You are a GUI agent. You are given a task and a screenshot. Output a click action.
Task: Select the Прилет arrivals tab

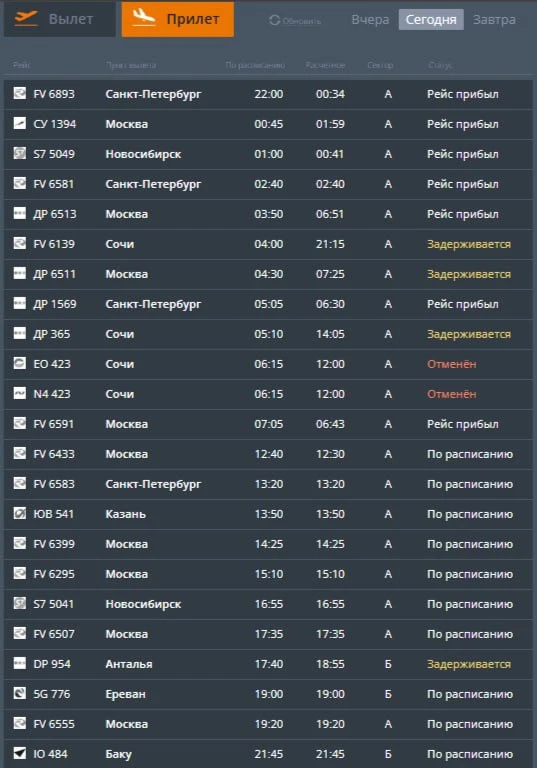pos(177,19)
